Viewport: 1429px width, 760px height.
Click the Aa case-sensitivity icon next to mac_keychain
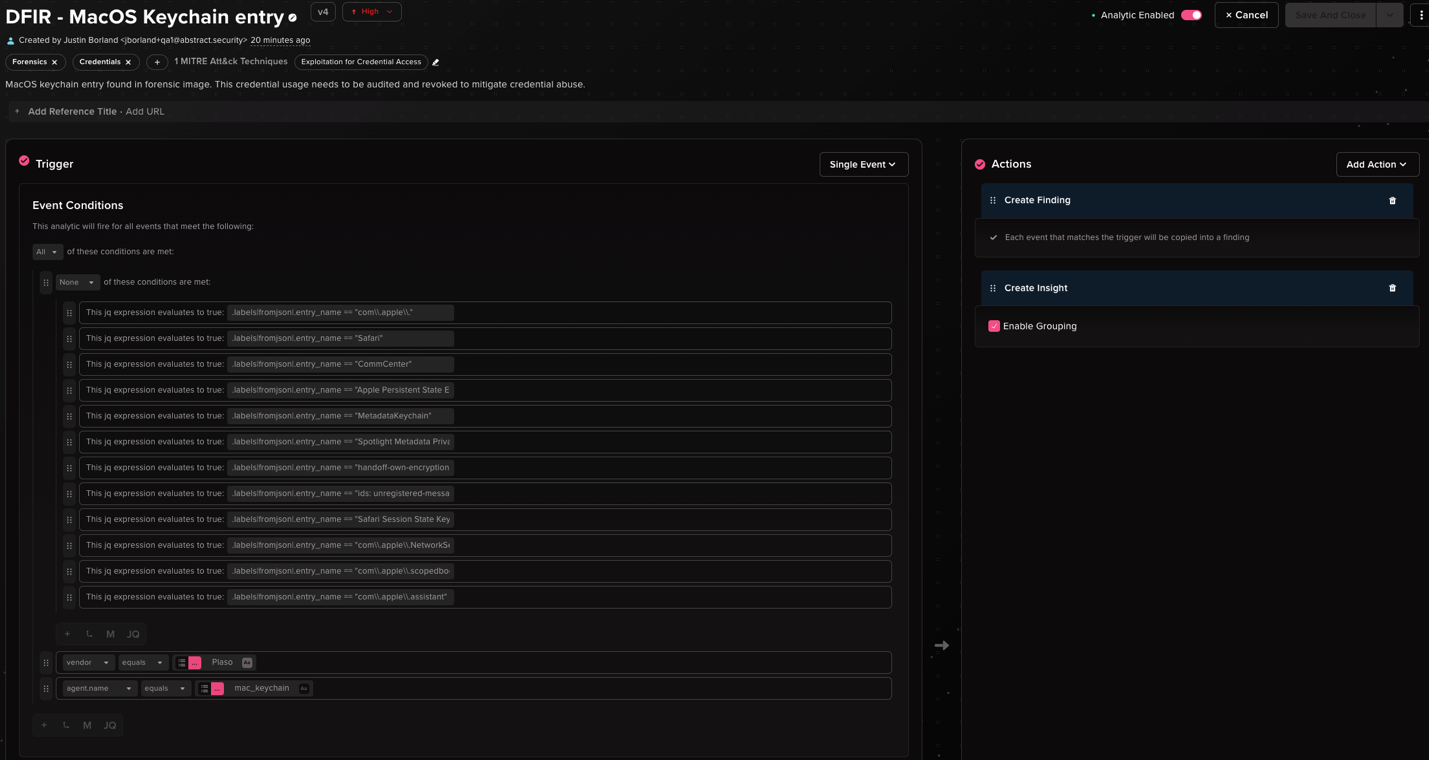pos(304,688)
